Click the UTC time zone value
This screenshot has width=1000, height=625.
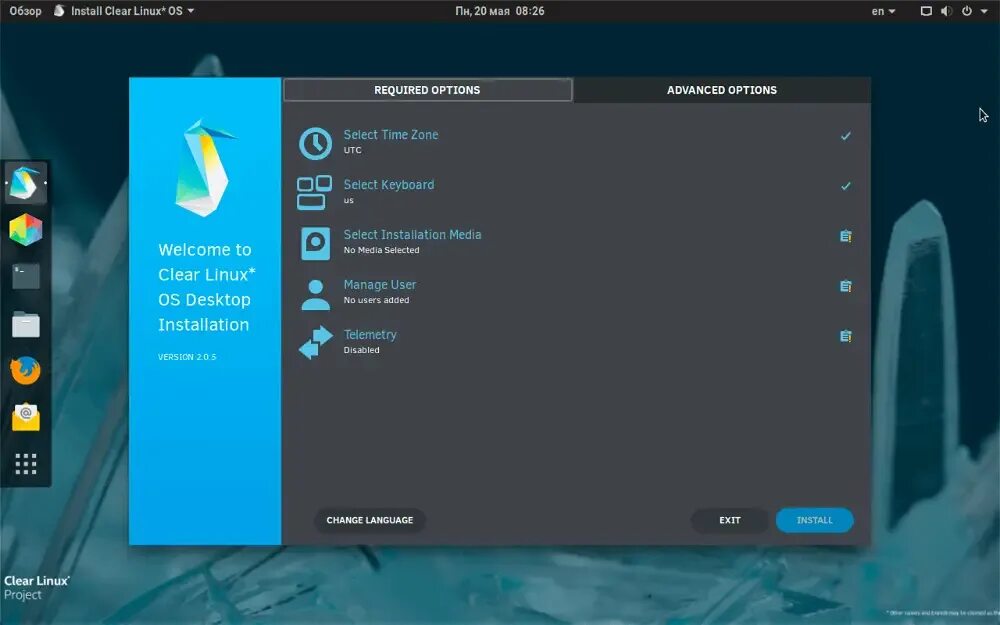[x=353, y=151]
